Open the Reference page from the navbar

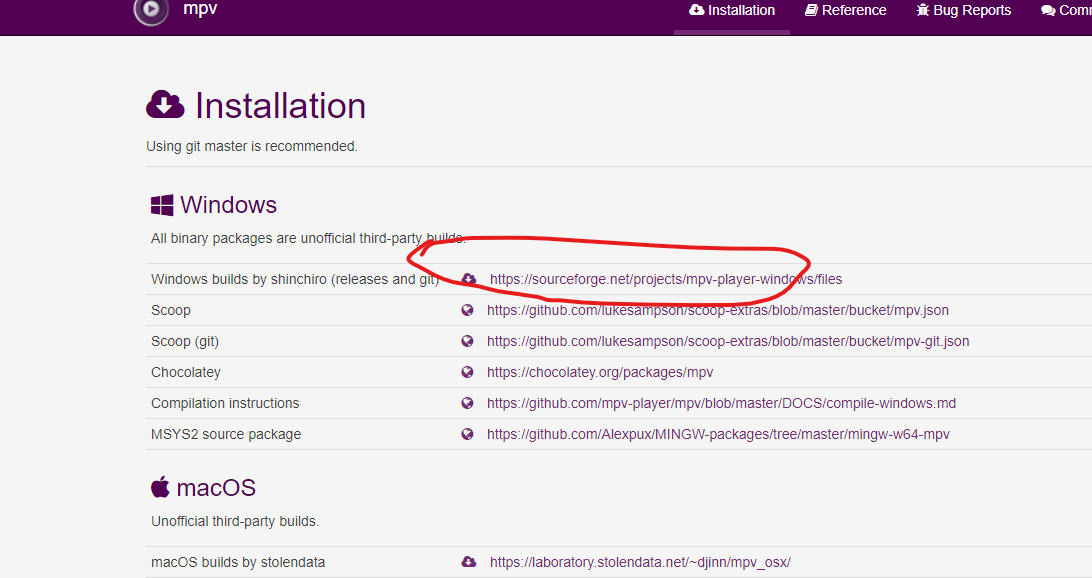[845, 11]
